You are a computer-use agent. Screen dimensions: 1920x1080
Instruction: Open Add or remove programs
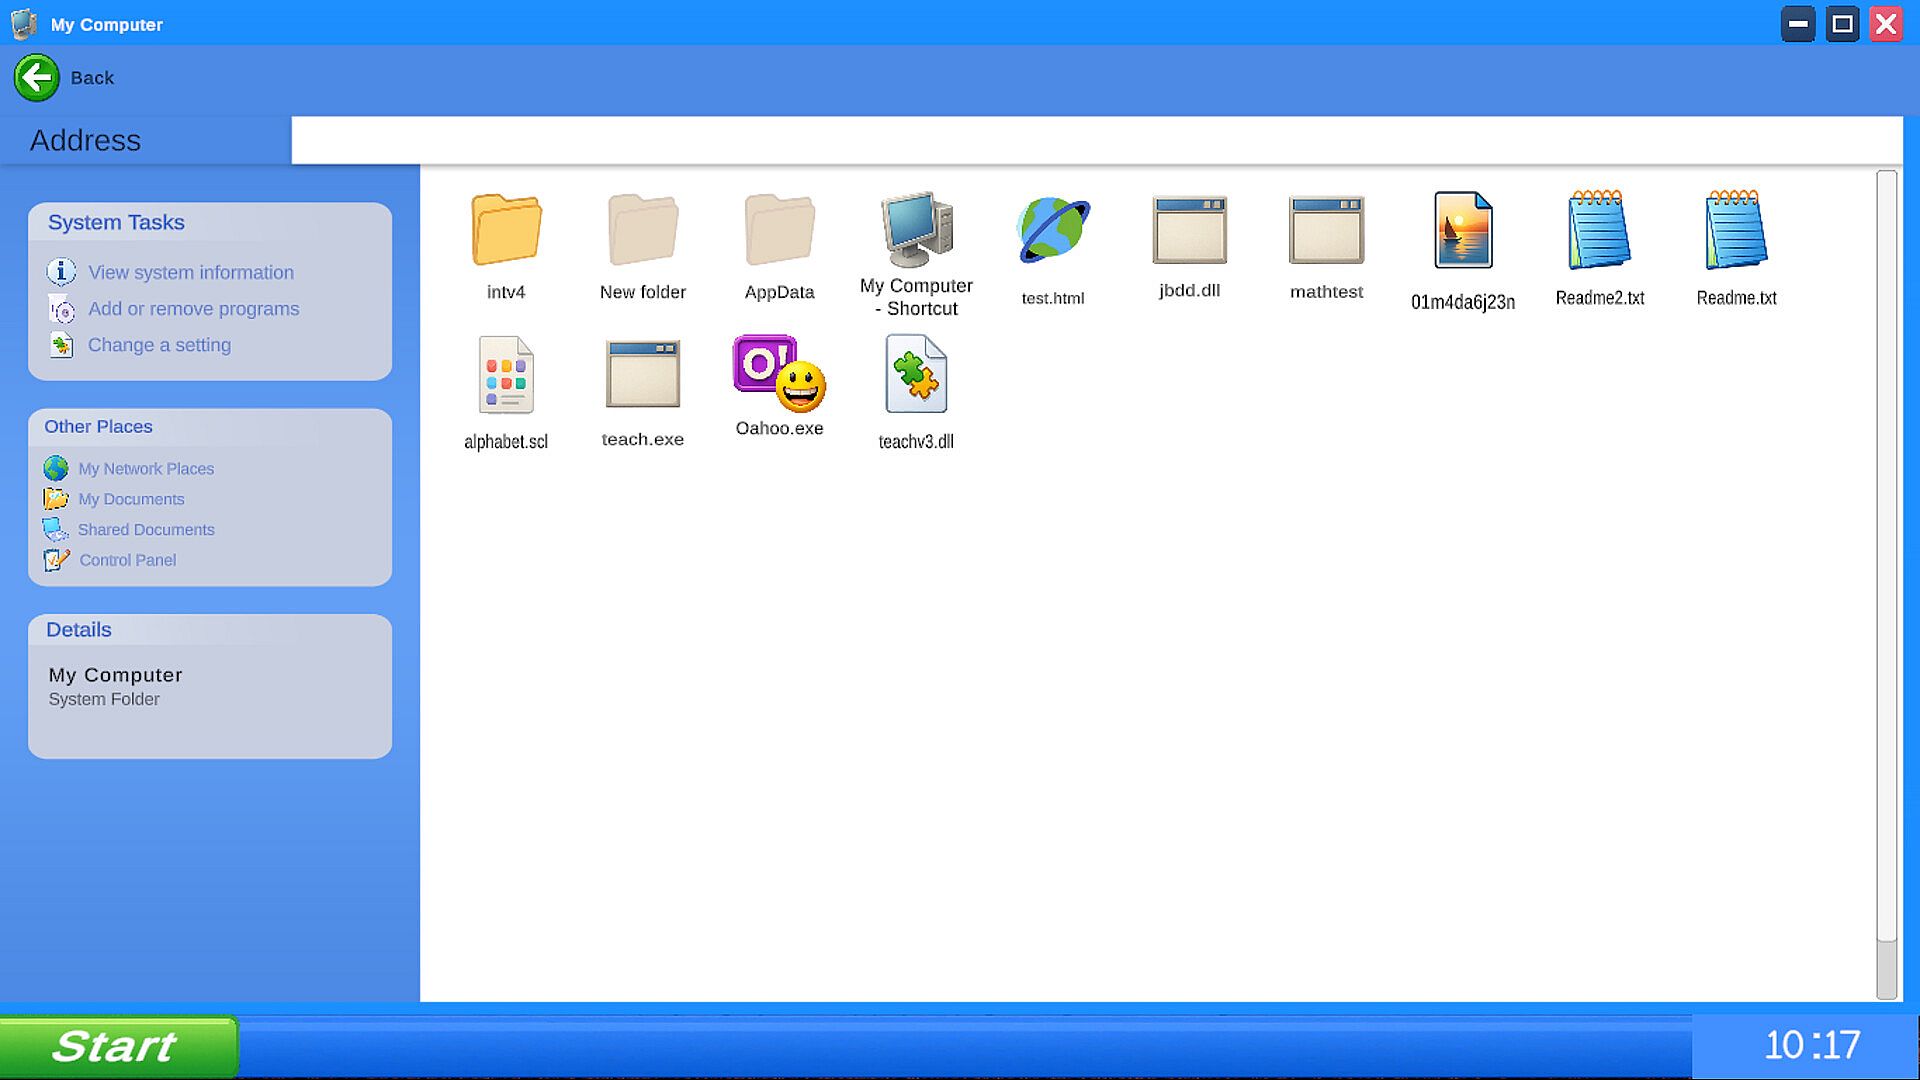tap(193, 309)
